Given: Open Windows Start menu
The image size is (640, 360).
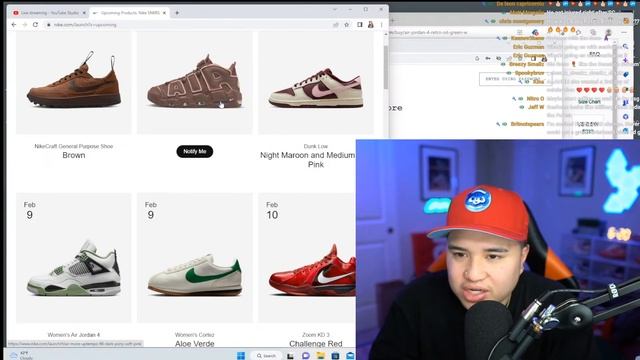Looking at the screenshot, I should (x=241, y=356).
